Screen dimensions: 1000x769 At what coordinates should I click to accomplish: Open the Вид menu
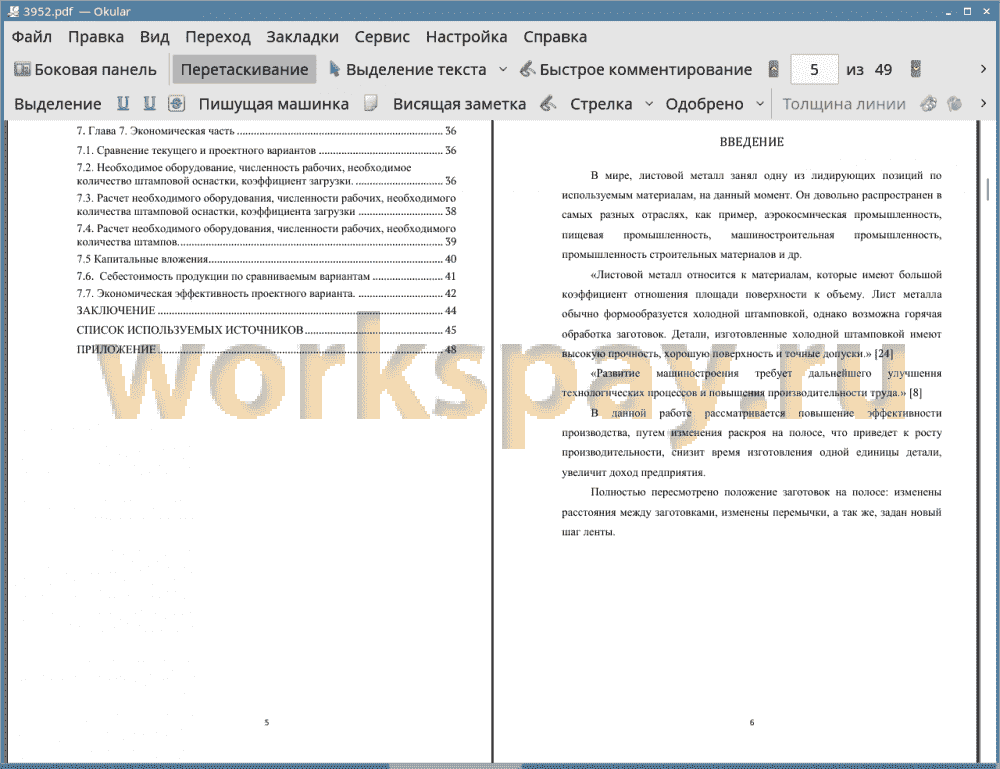point(154,37)
